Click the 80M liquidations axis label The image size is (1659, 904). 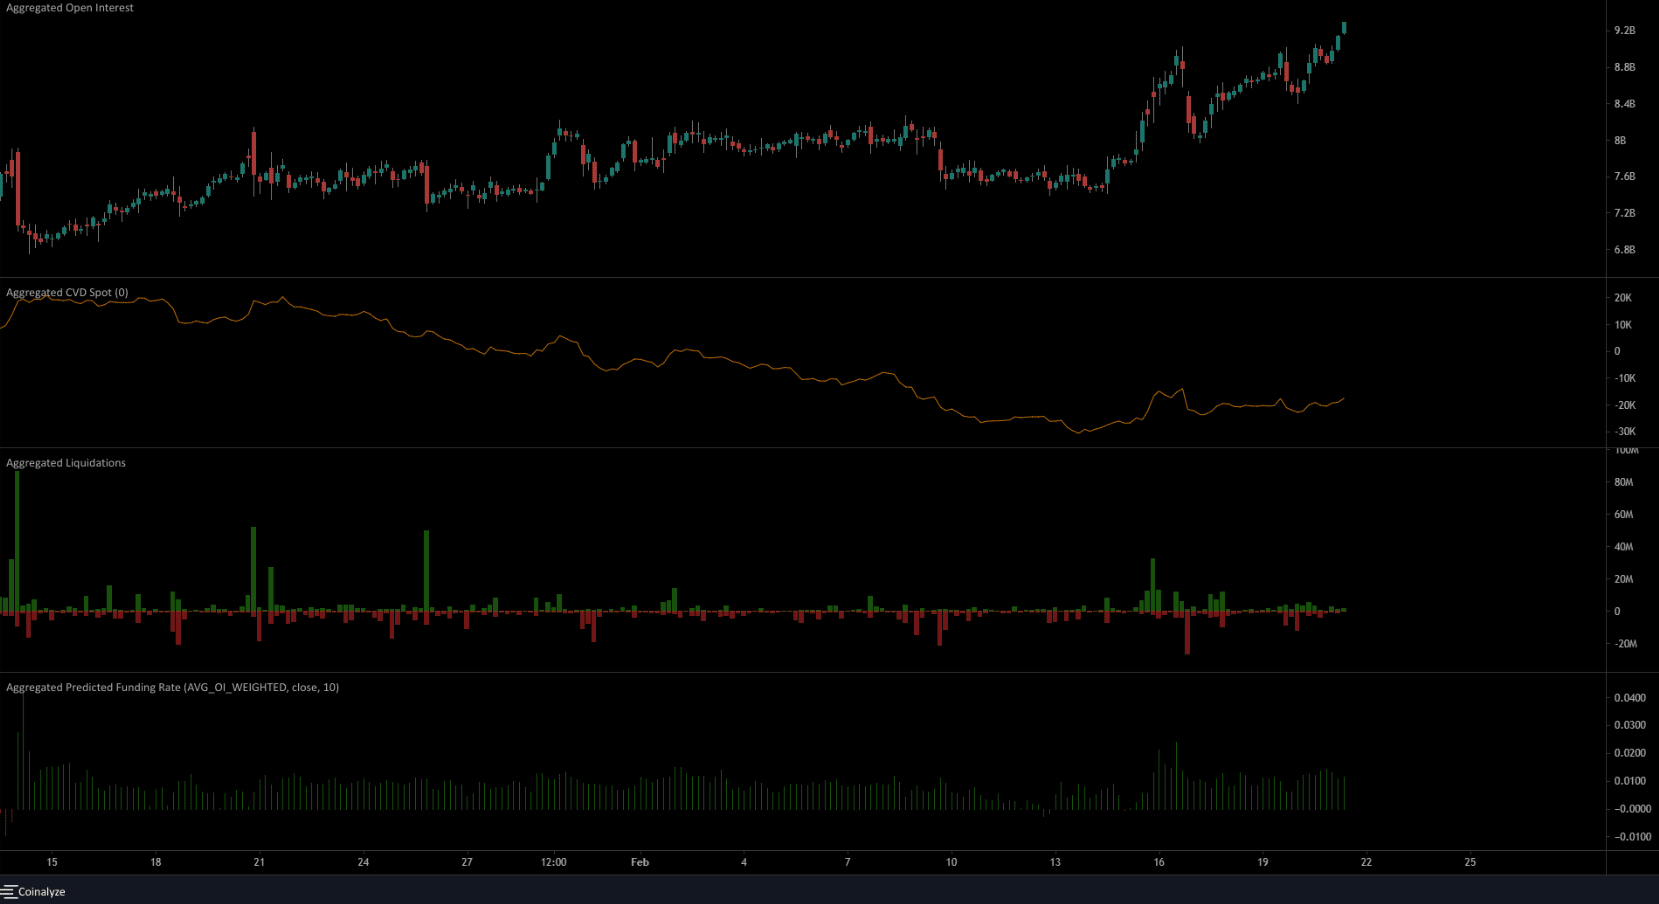(x=1623, y=483)
